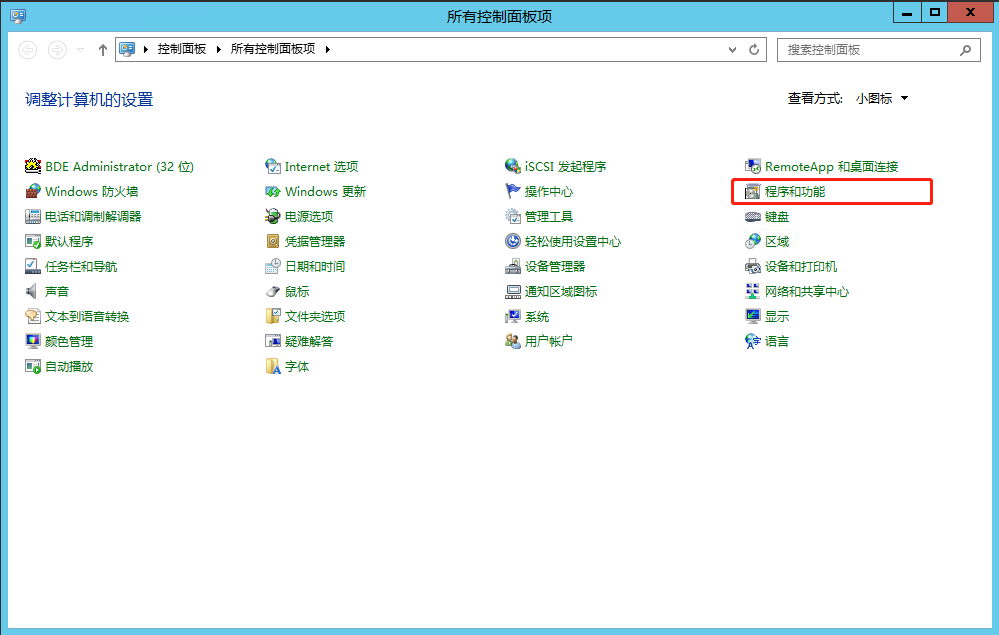Expand the 小图标 view mode dropdown
999x635 pixels.
[904, 99]
